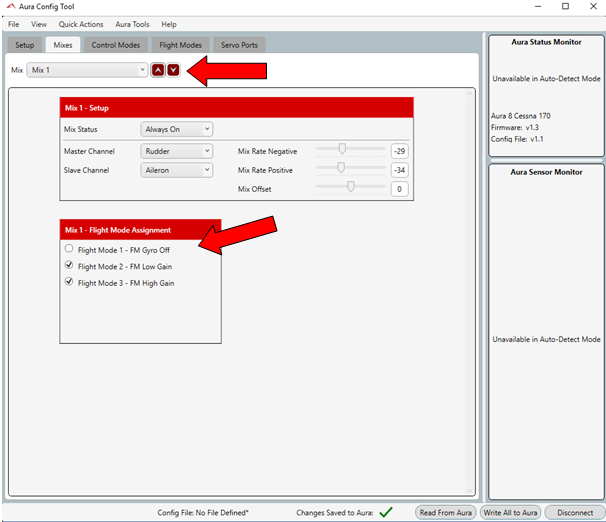This screenshot has width=606, height=522.
Task: Expand the Mix Status dropdown
Action: coord(177,129)
